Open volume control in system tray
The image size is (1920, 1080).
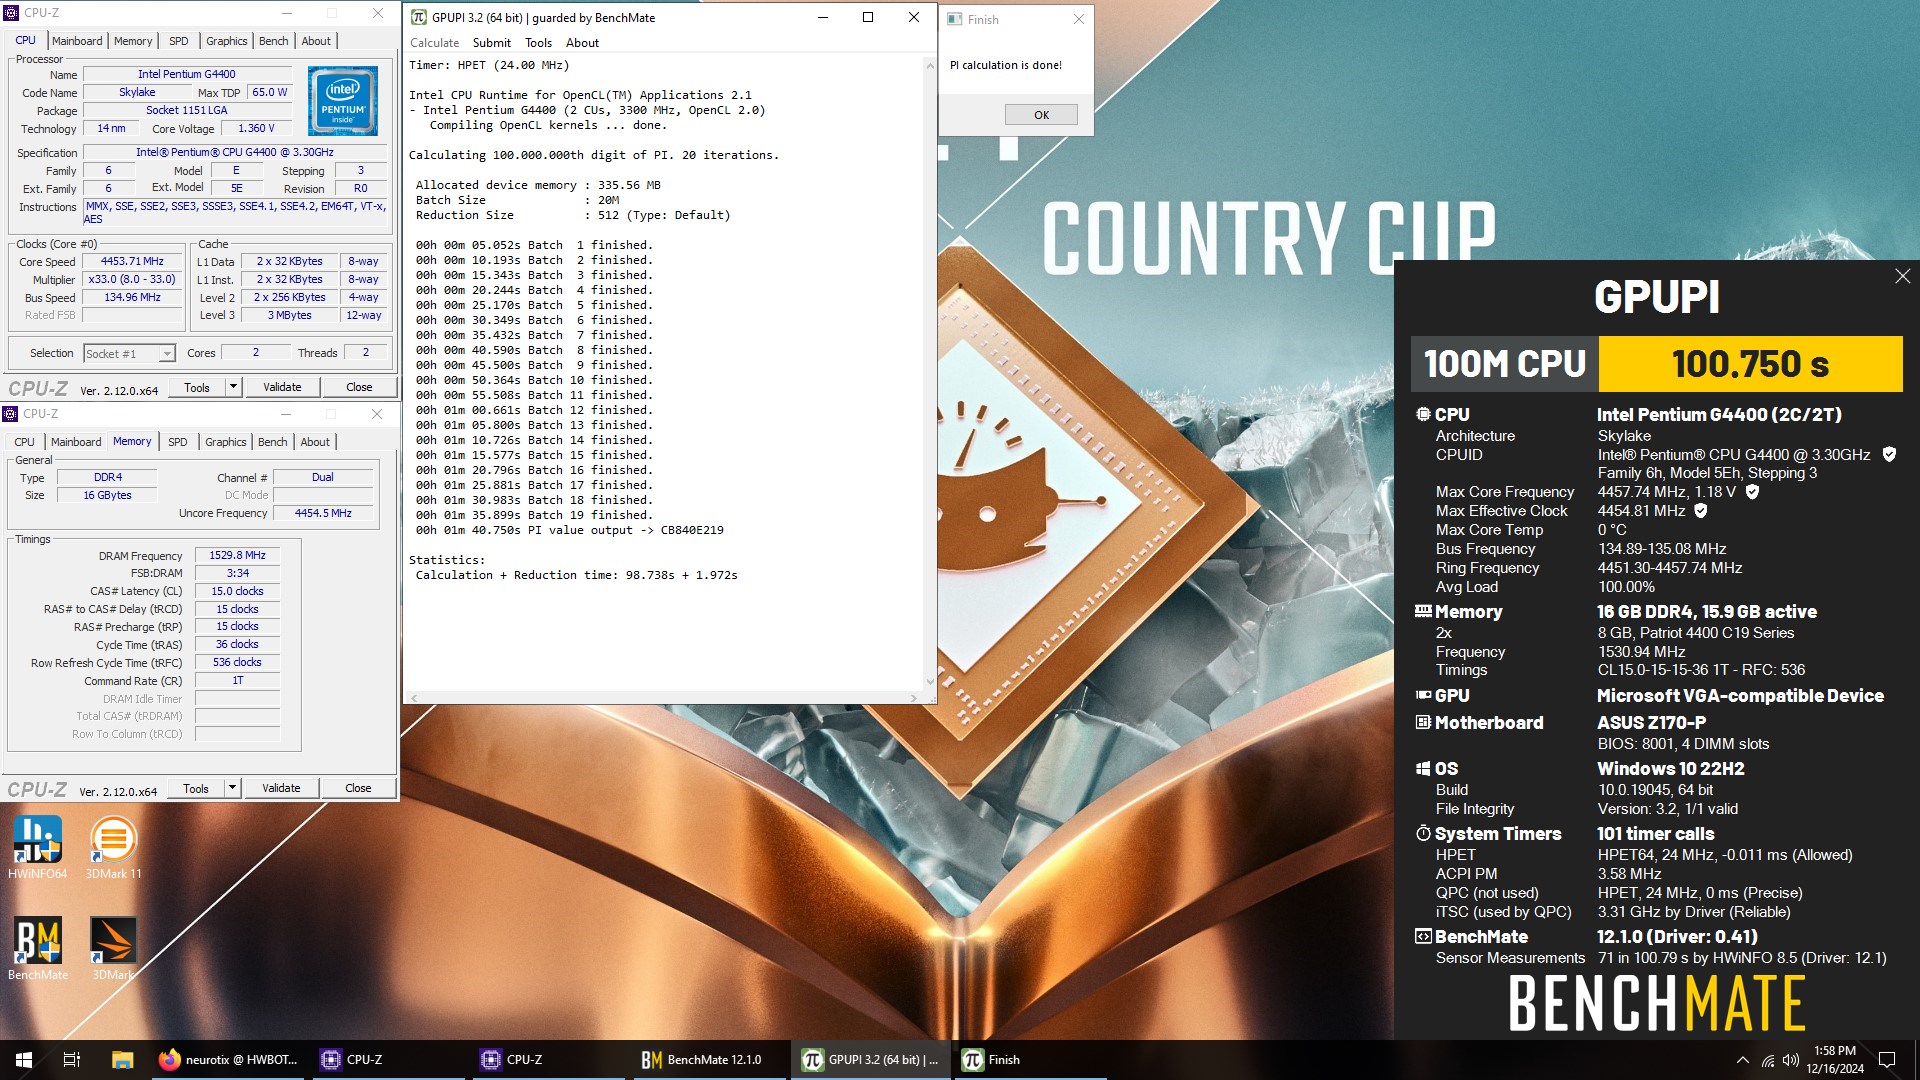(1791, 1060)
